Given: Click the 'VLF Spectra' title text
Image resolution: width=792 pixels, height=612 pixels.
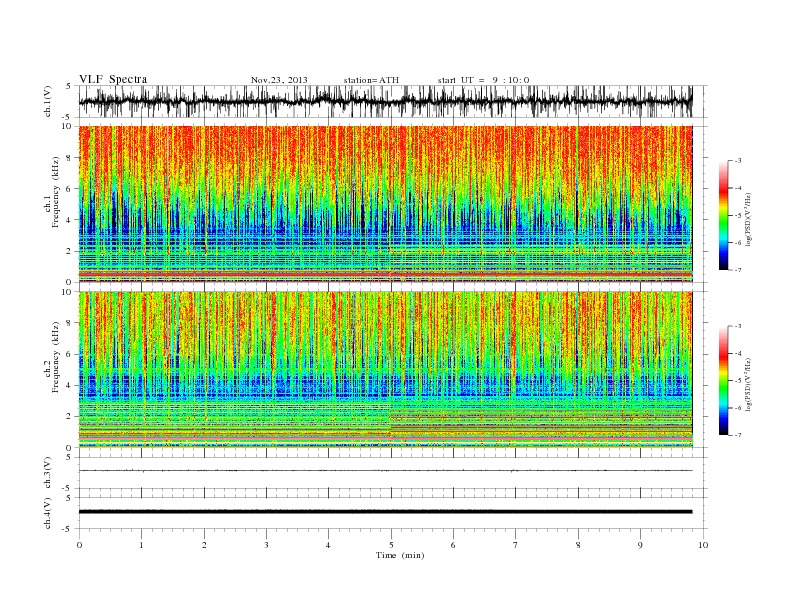Looking at the screenshot, I should tap(113, 79).
